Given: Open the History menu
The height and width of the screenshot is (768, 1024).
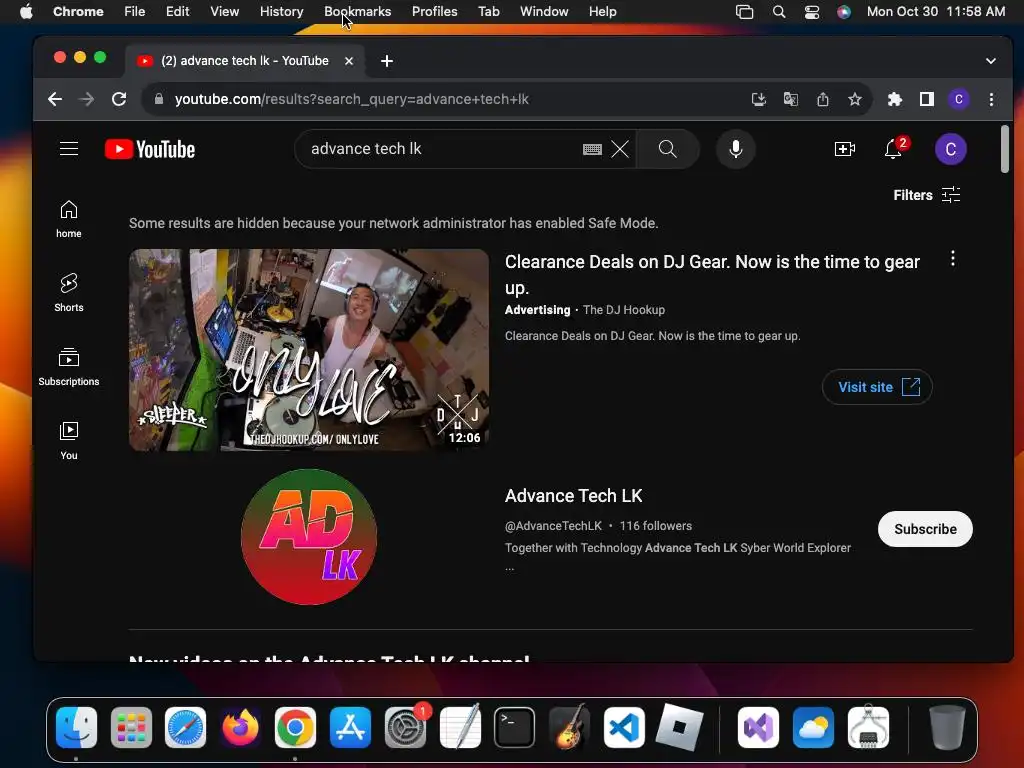Looking at the screenshot, I should 281,12.
